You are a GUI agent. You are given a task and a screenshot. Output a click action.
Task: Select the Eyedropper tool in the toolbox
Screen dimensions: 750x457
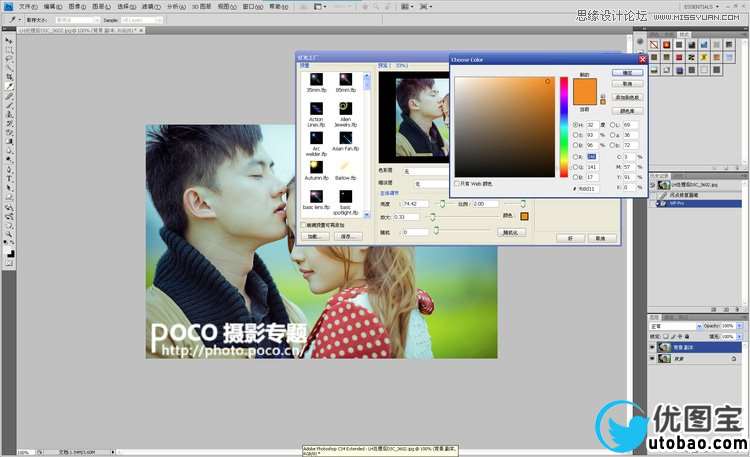tap(9, 87)
